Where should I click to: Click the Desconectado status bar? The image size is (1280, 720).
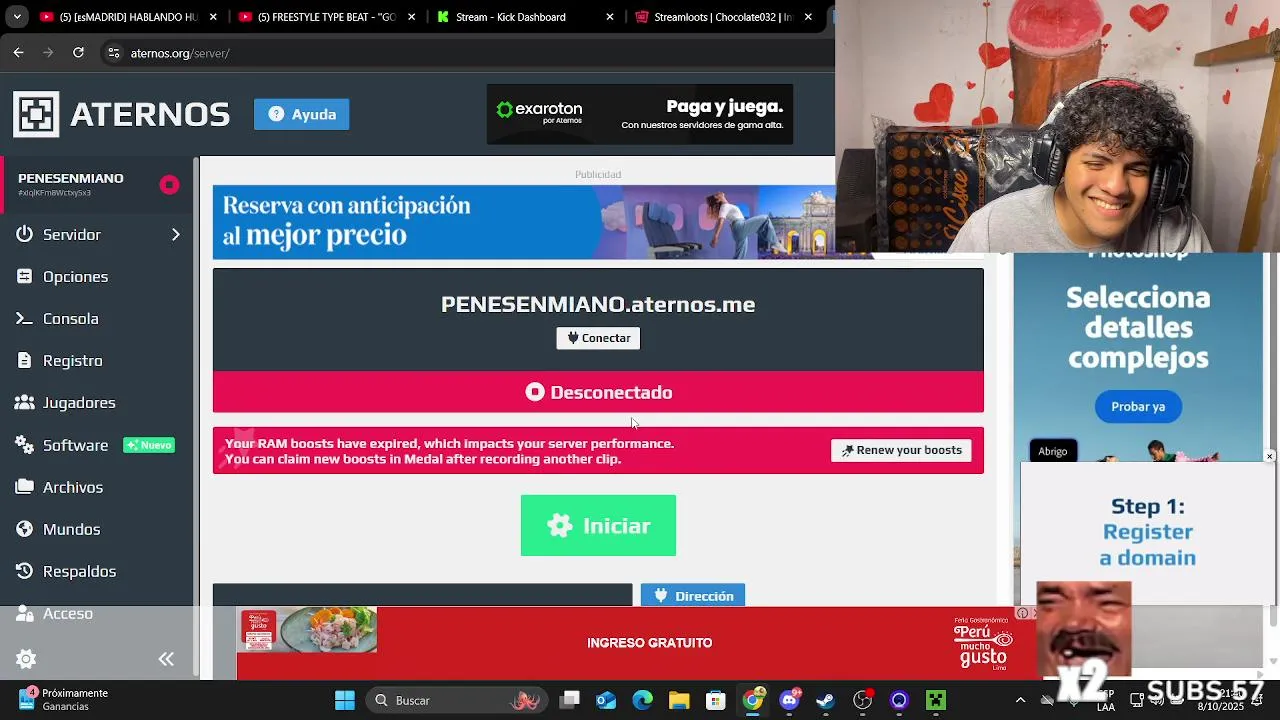tap(598, 392)
